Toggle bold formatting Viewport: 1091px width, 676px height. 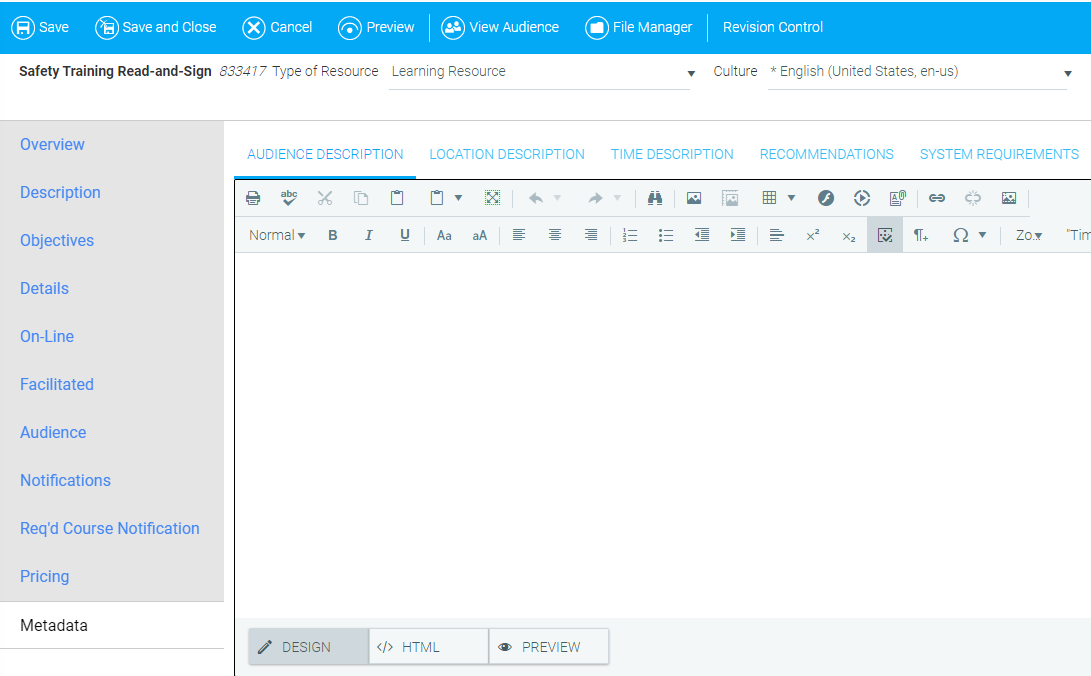coord(333,235)
